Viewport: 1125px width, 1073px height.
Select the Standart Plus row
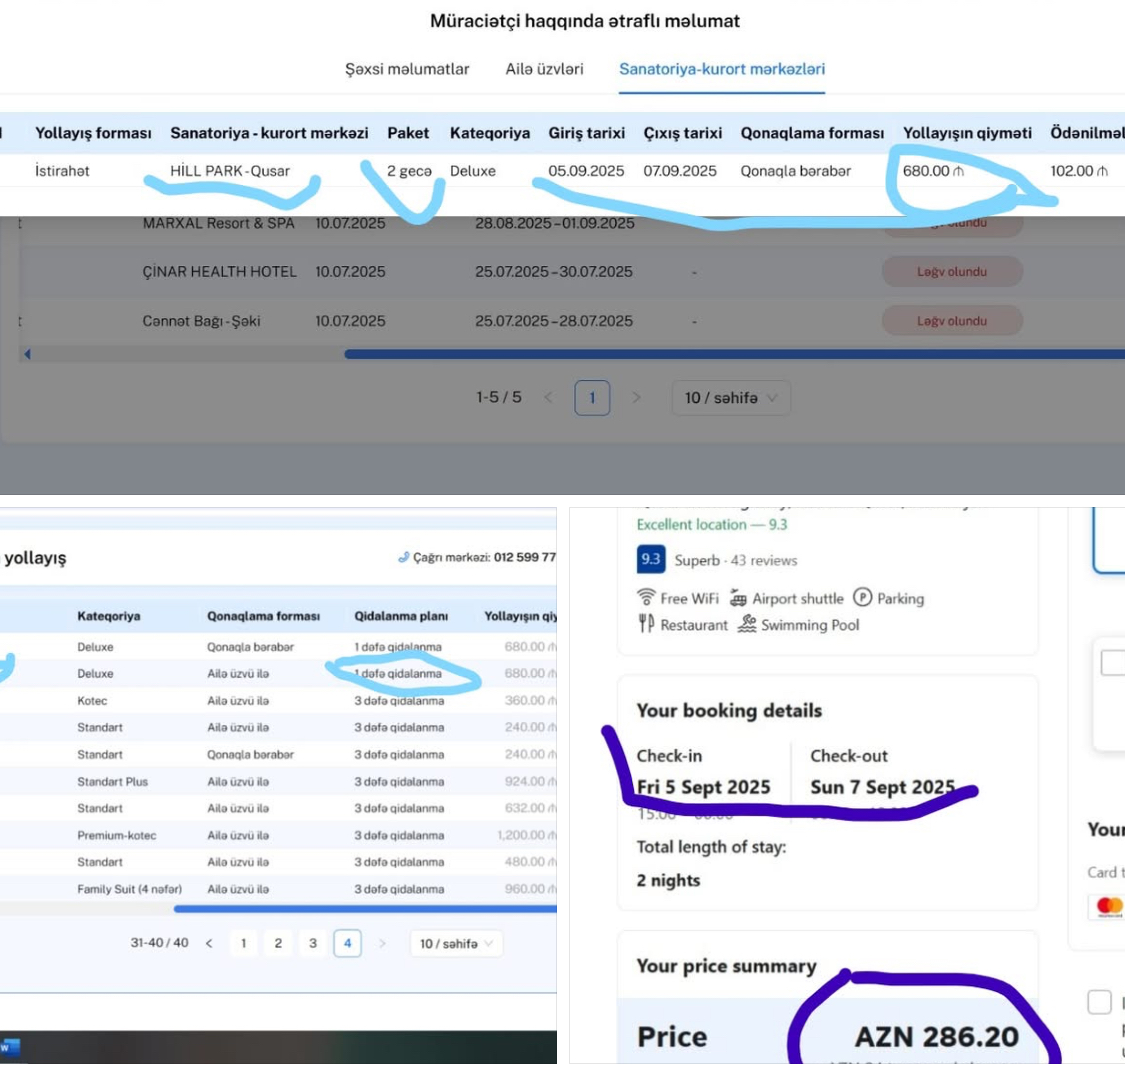click(278, 782)
